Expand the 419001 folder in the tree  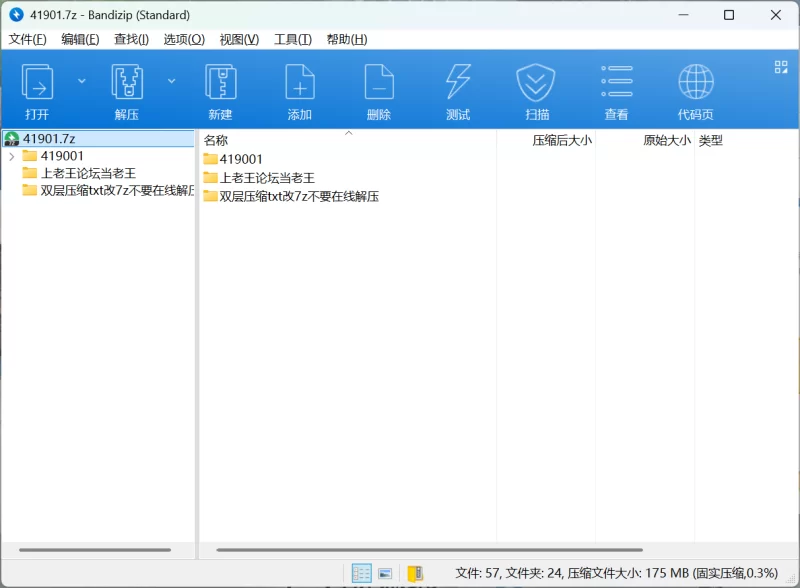[11, 156]
